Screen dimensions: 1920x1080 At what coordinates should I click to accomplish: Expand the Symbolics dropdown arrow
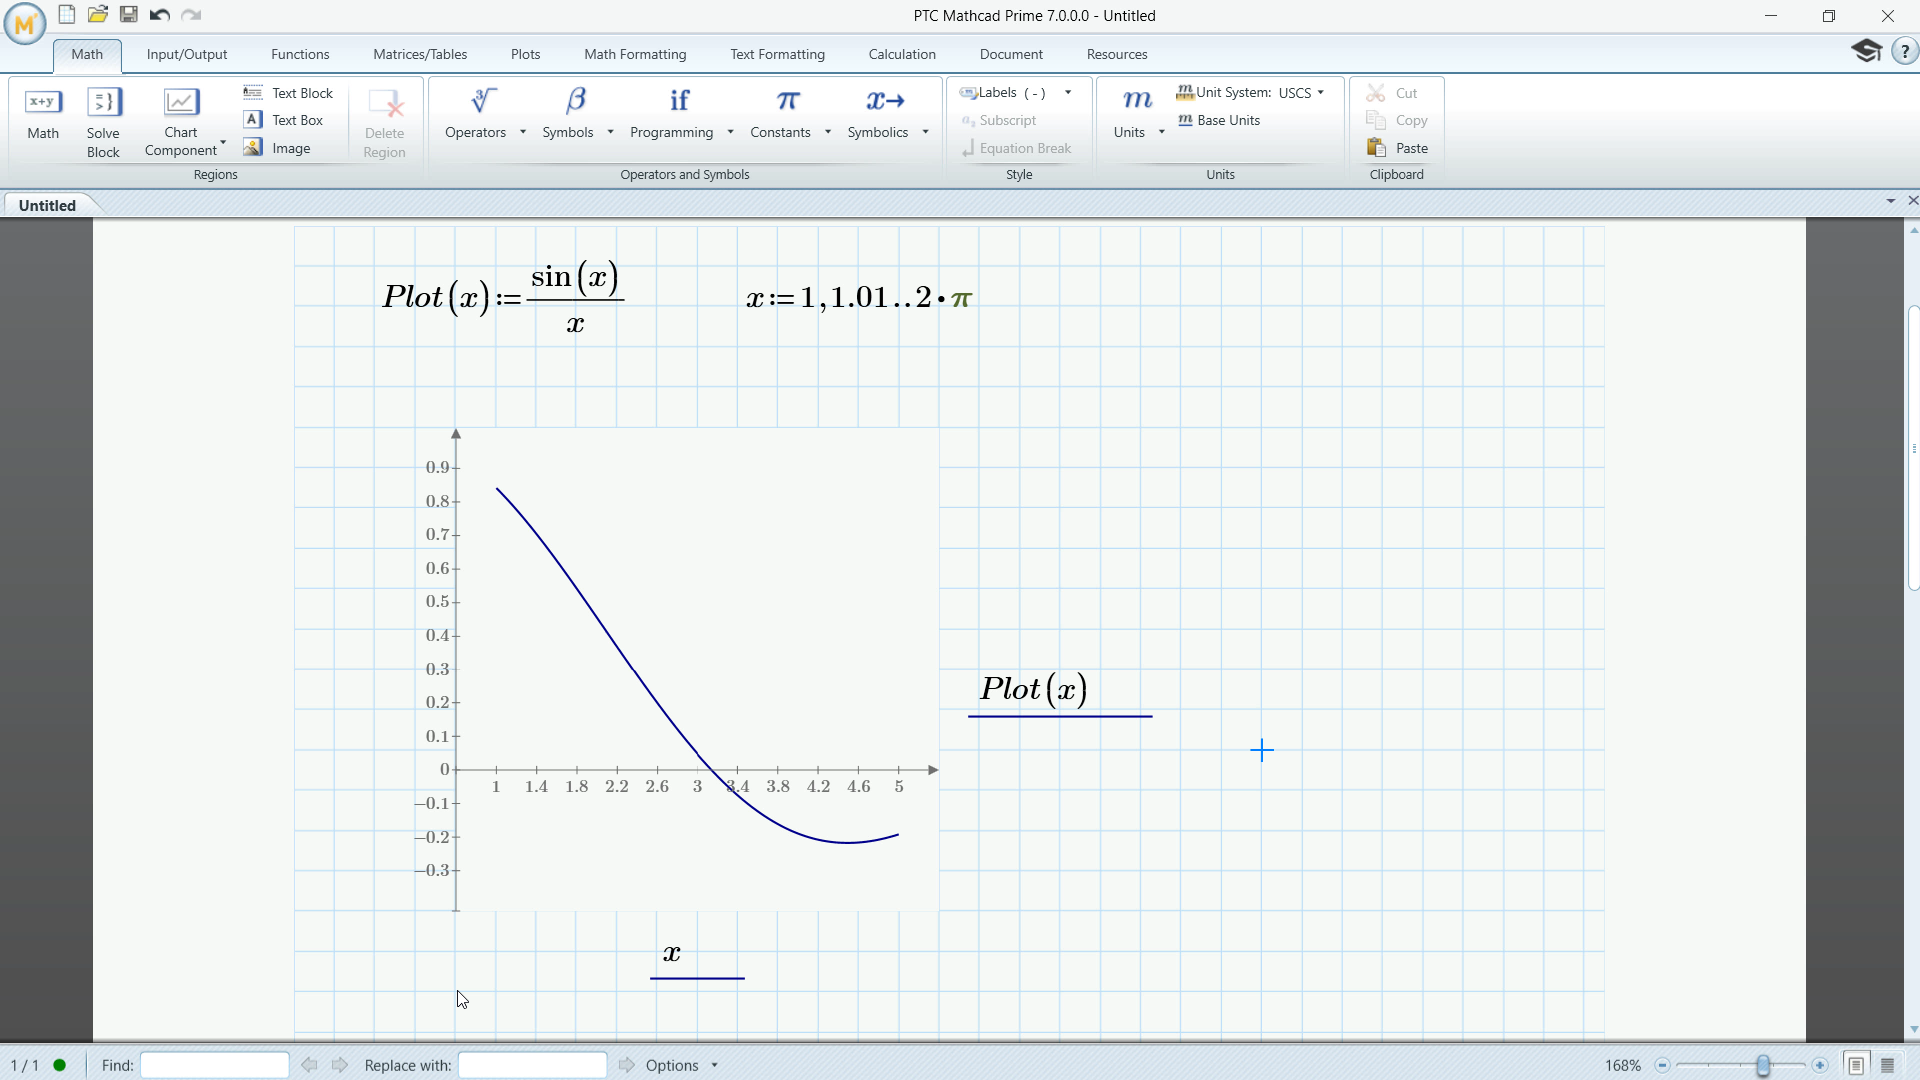(x=926, y=132)
